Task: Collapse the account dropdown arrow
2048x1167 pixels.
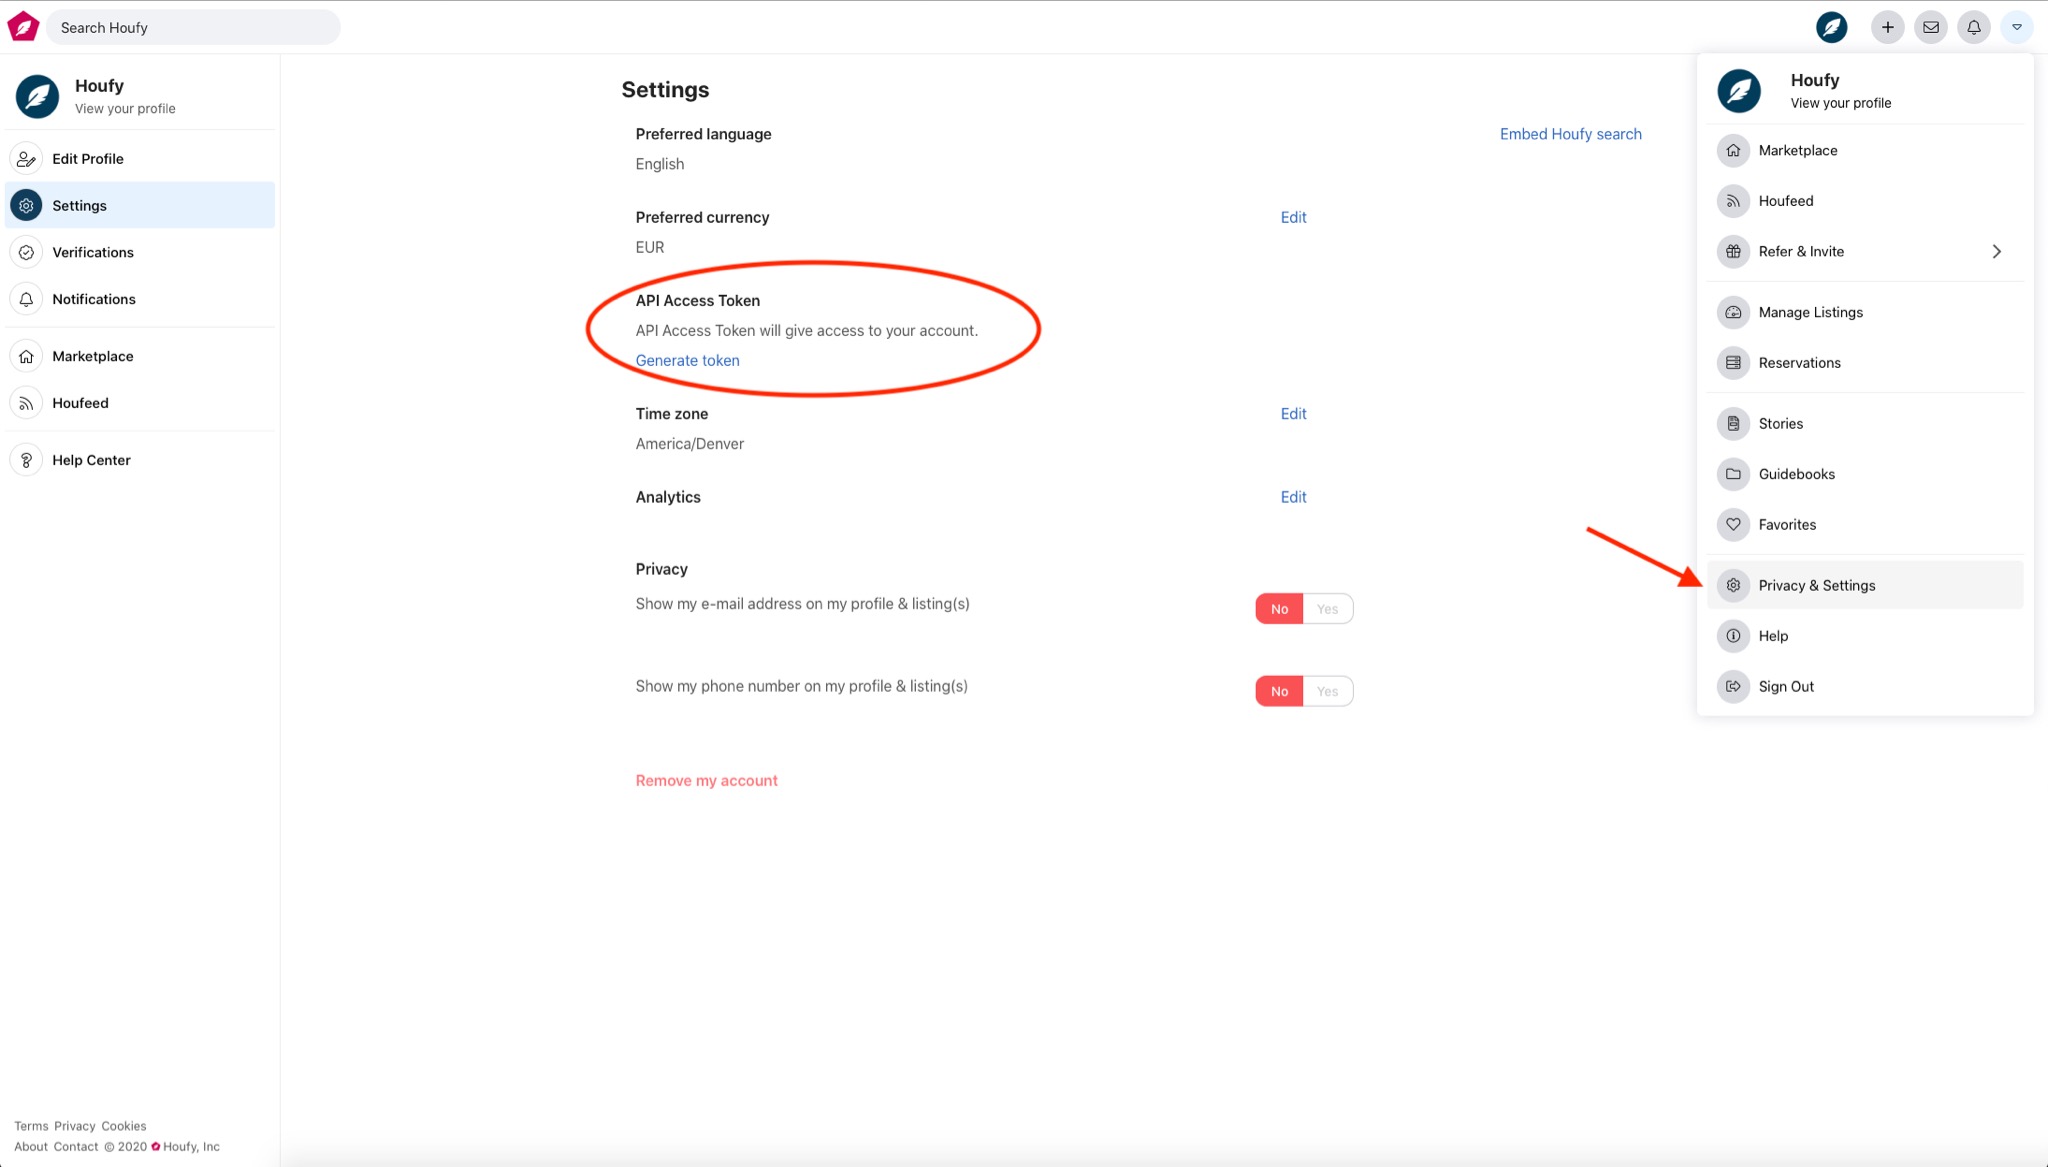Action: pos(2017,27)
